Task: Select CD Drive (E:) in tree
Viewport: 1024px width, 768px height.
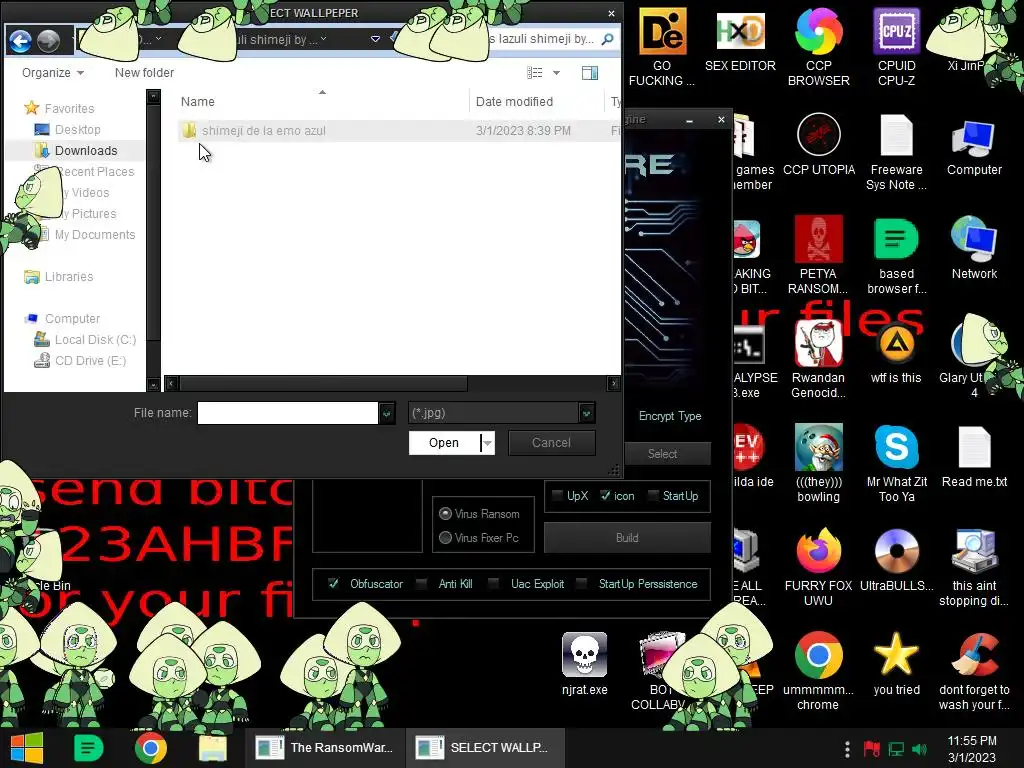Action: pyautogui.click(x=90, y=360)
